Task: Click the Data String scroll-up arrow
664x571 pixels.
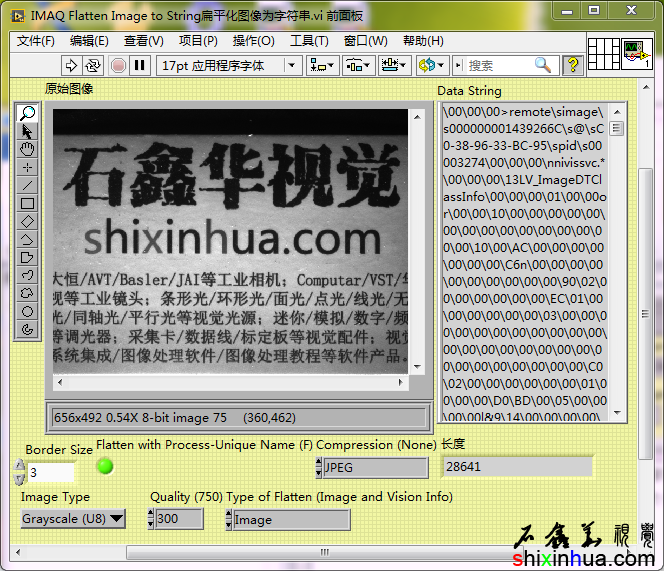Action: tap(617, 112)
